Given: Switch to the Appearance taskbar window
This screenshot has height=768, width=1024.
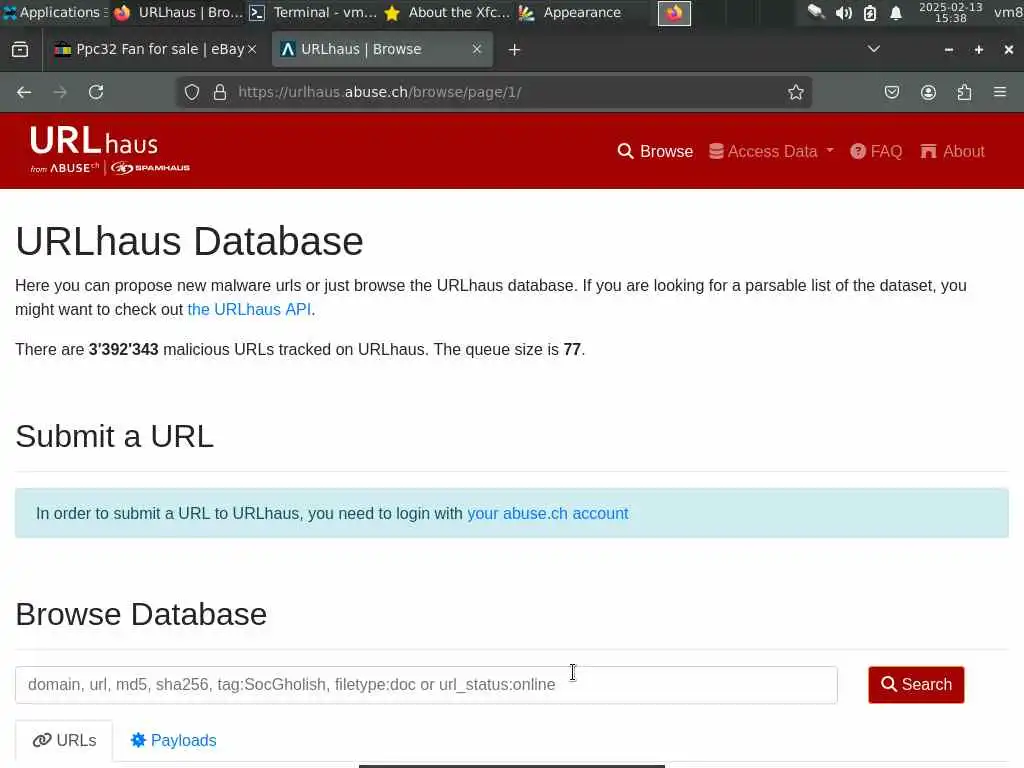Looking at the screenshot, I should point(570,12).
